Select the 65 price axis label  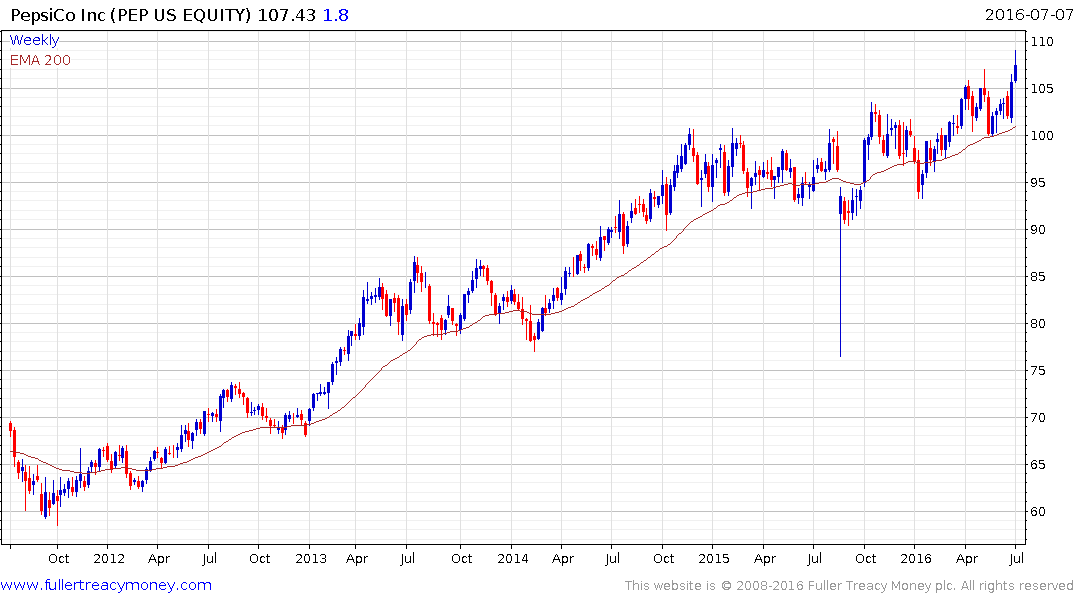1038,465
